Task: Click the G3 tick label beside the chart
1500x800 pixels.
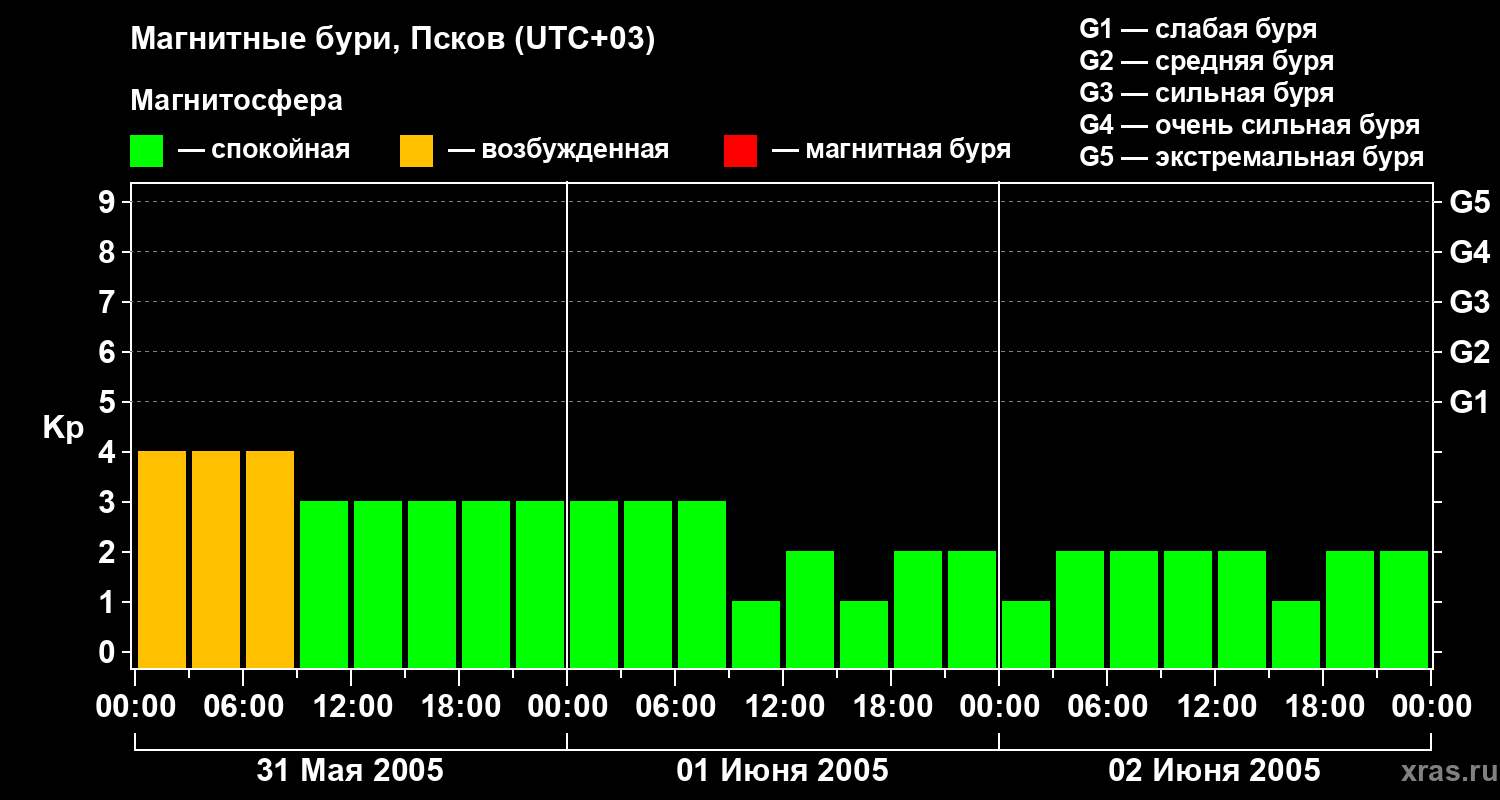Action: (x=1469, y=302)
